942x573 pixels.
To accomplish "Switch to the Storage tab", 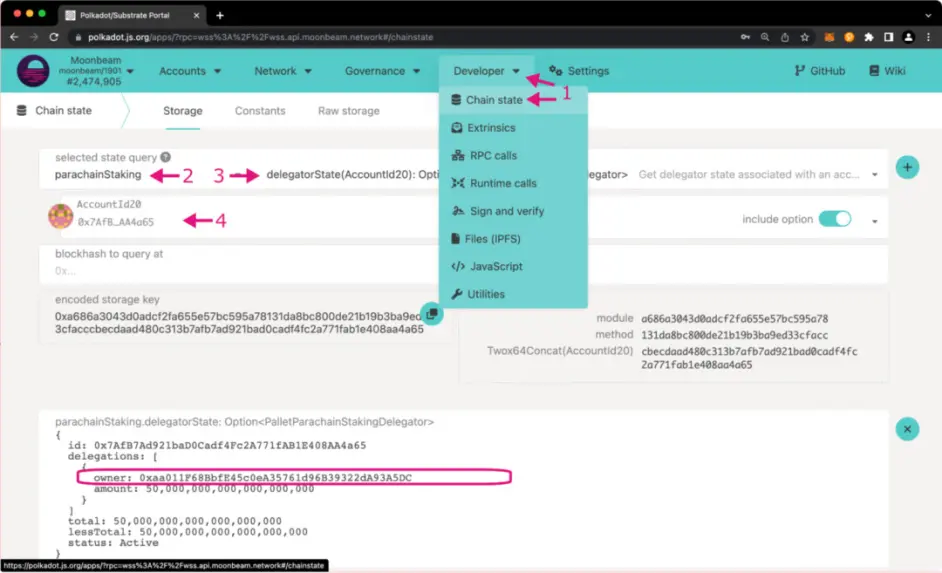I will [x=183, y=111].
